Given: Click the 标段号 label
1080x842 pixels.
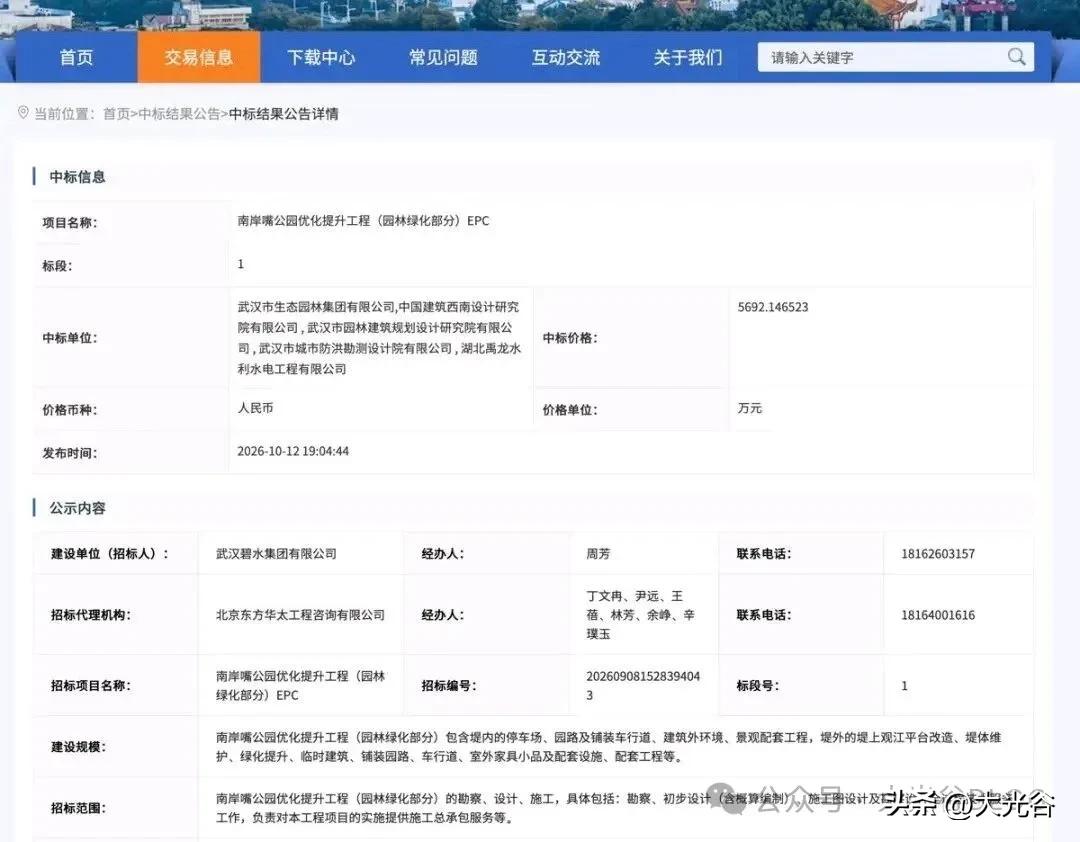Looking at the screenshot, I should click(x=758, y=686).
